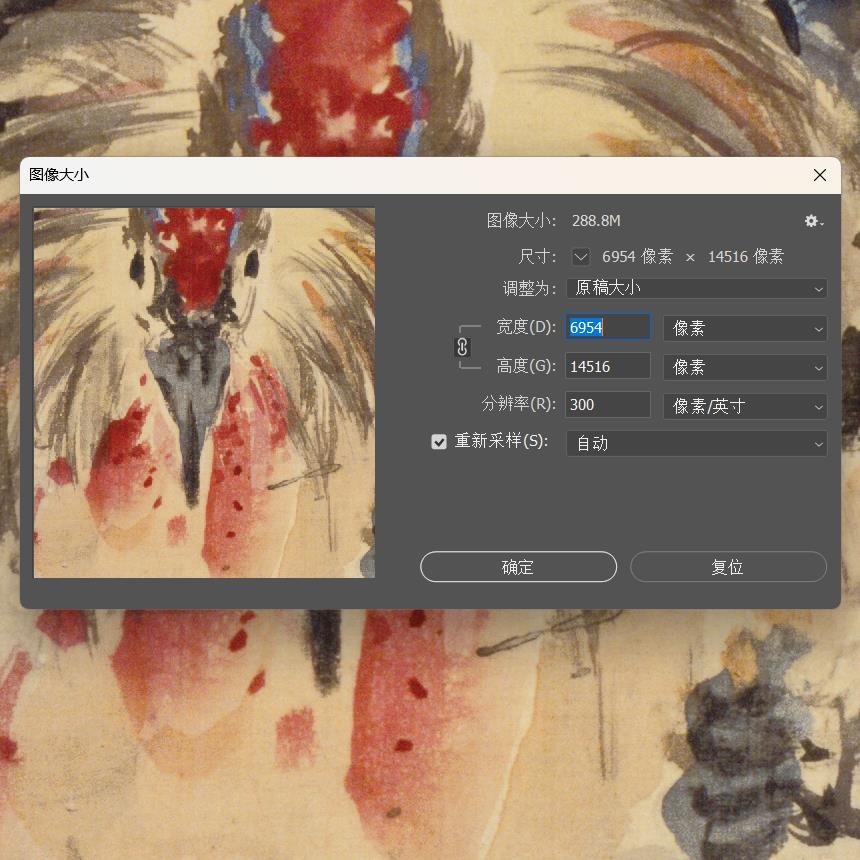
Task: Expand the 调整为 原稿大小 dropdown
Action: point(697,288)
